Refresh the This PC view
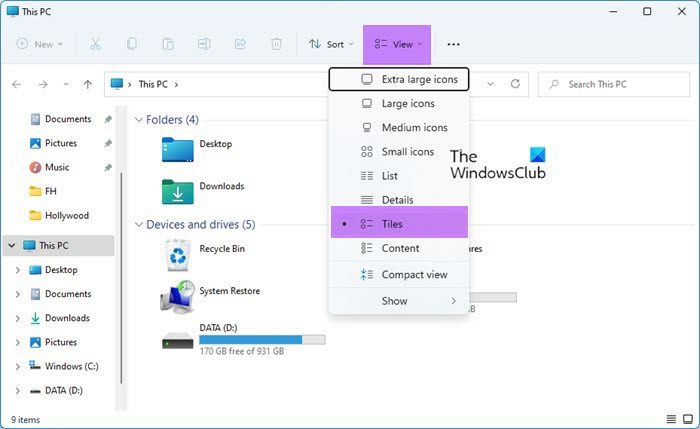This screenshot has width=700, height=429. (x=515, y=84)
